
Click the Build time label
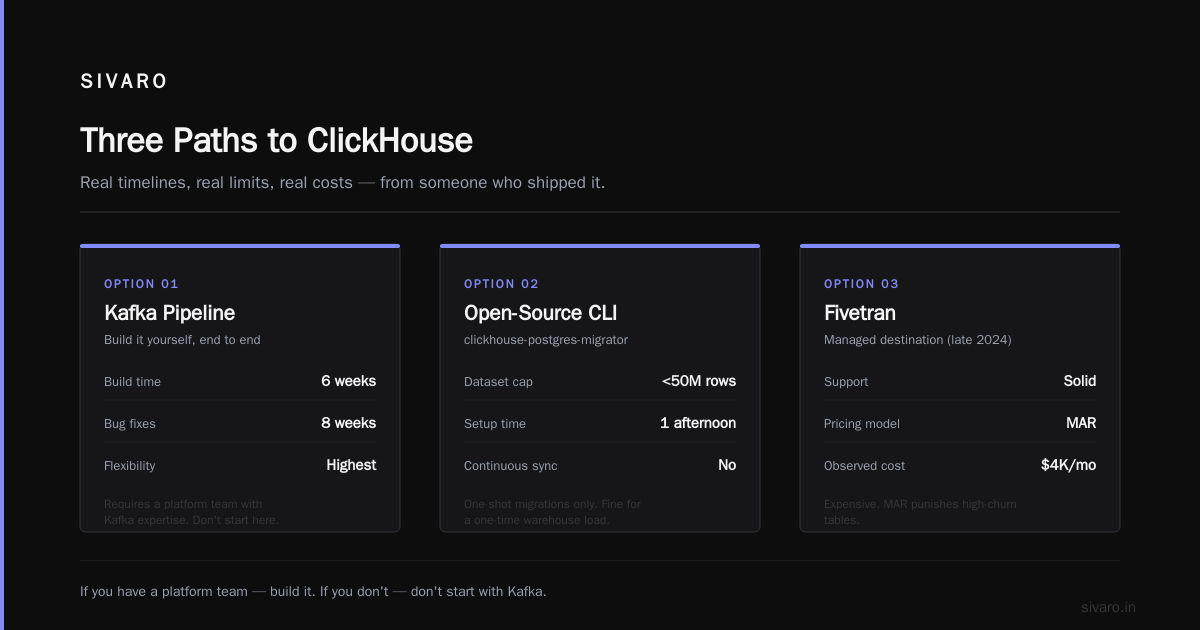(132, 382)
